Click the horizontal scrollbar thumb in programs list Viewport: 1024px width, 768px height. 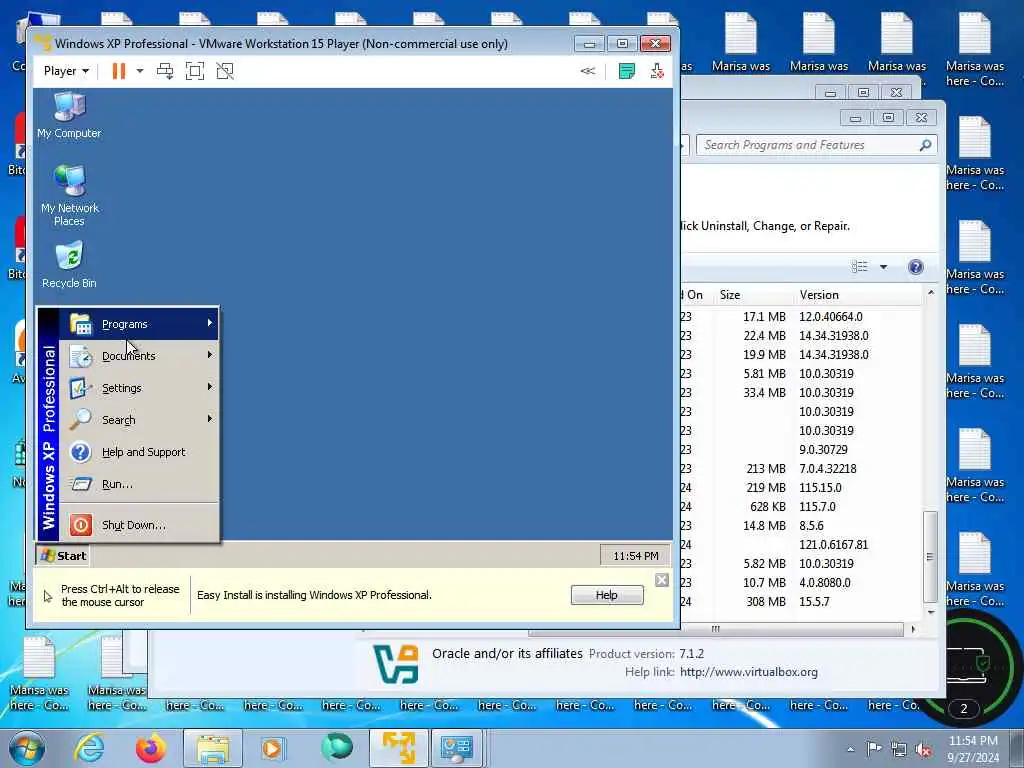point(716,629)
